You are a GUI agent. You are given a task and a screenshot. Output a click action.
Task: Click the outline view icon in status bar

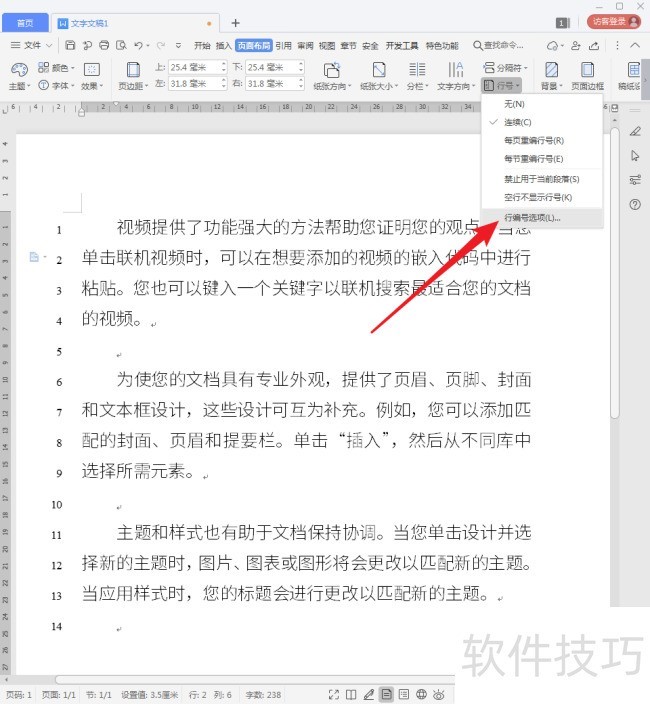coord(404,695)
